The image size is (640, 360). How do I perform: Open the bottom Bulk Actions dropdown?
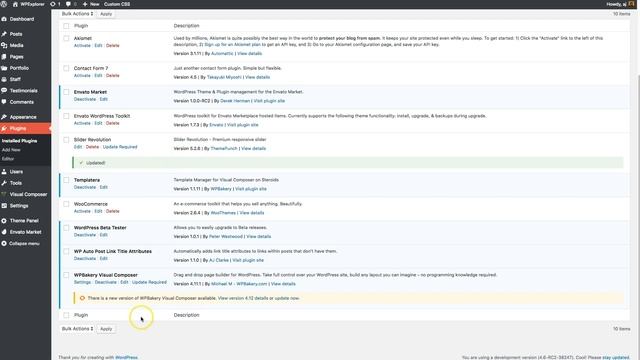pyautogui.click(x=77, y=329)
